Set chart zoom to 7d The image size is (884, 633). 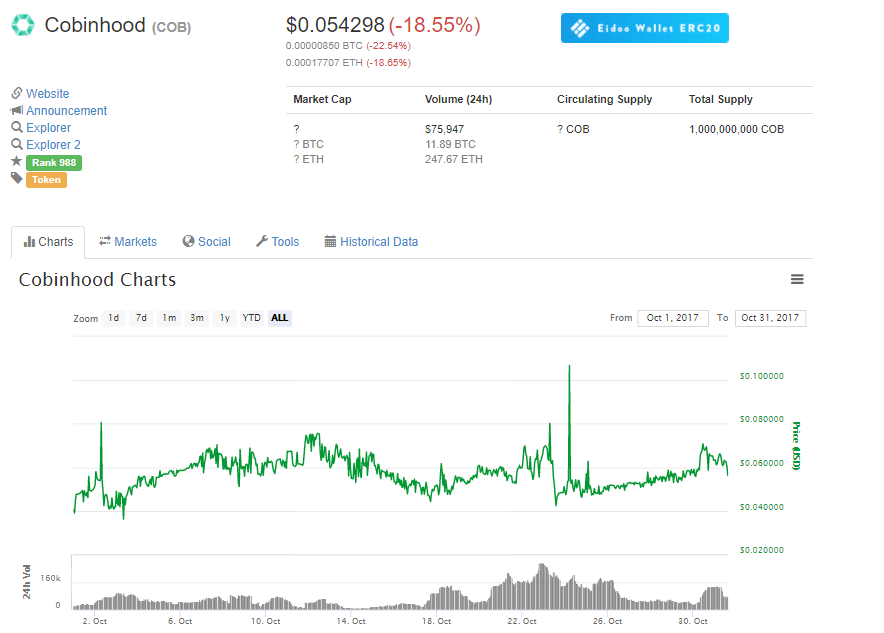pyautogui.click(x=141, y=318)
